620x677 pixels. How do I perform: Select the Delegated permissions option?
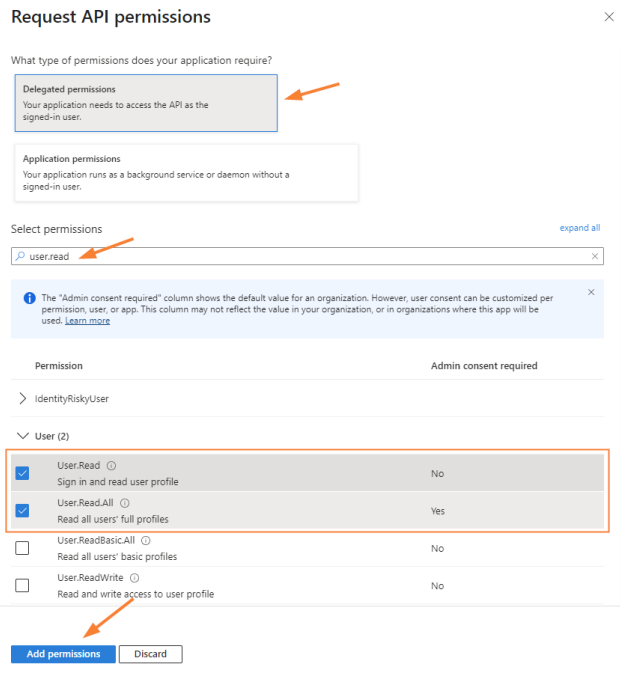click(x=145, y=103)
